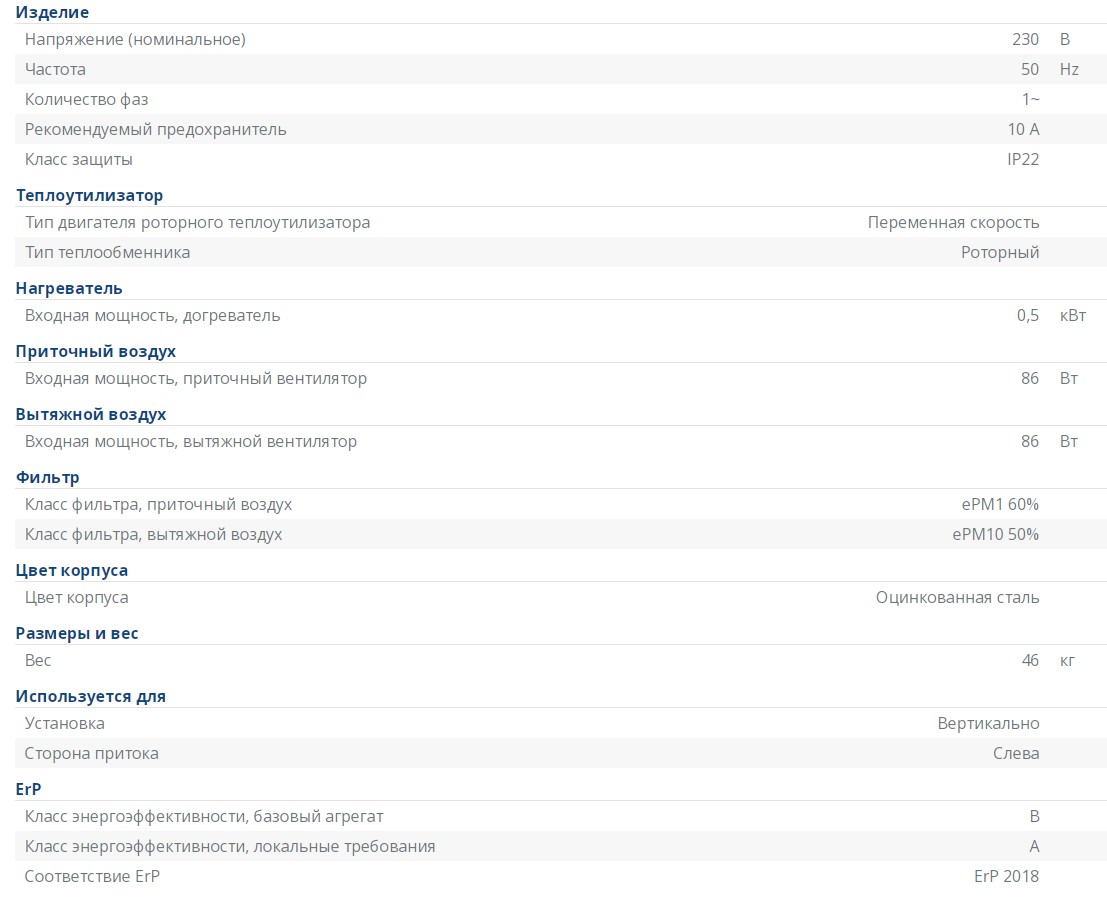The width and height of the screenshot is (1107, 902).
Task: Click the Приточный воздух section heading
Action: (95, 351)
